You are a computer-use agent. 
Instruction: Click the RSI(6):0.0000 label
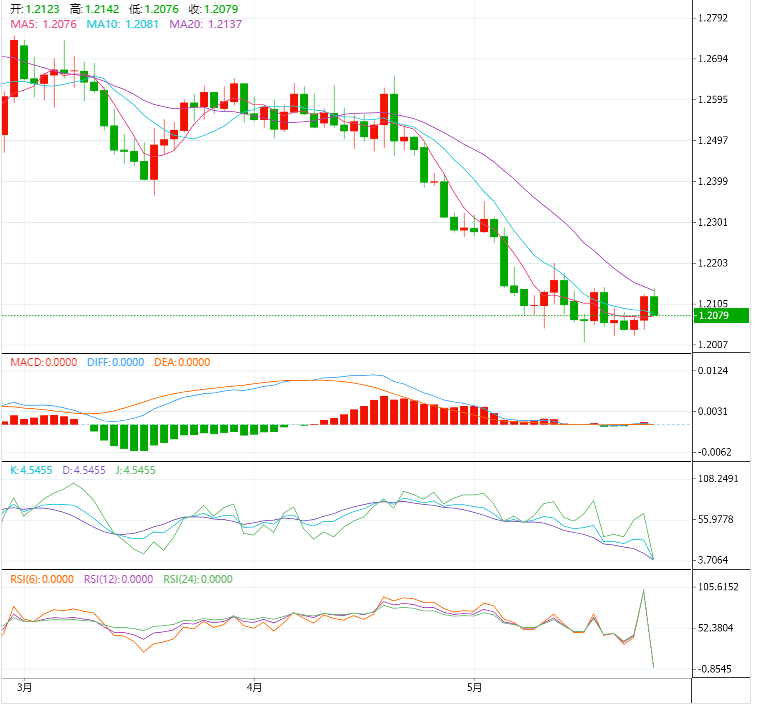[42, 579]
